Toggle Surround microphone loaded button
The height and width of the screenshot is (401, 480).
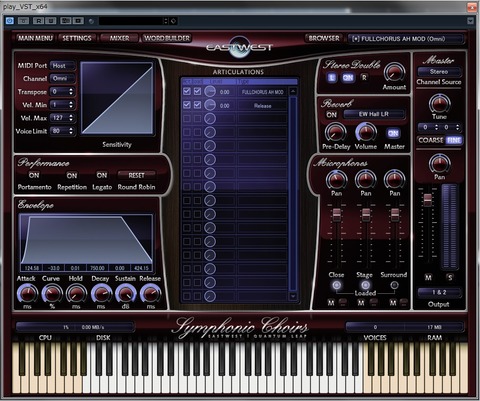[x=394, y=285]
